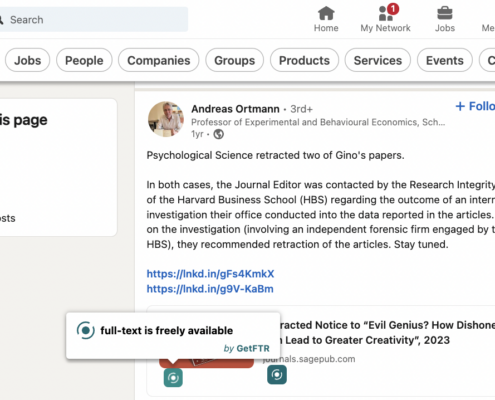Filter results by Groups
495x400 pixels.
click(234, 60)
